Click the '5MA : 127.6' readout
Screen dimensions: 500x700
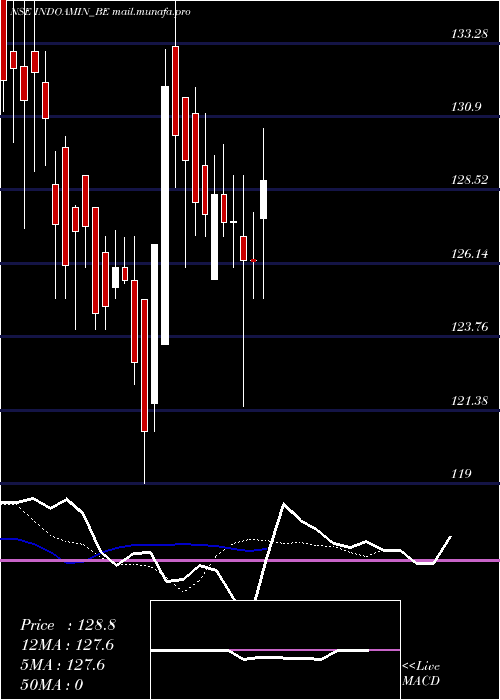63,665
